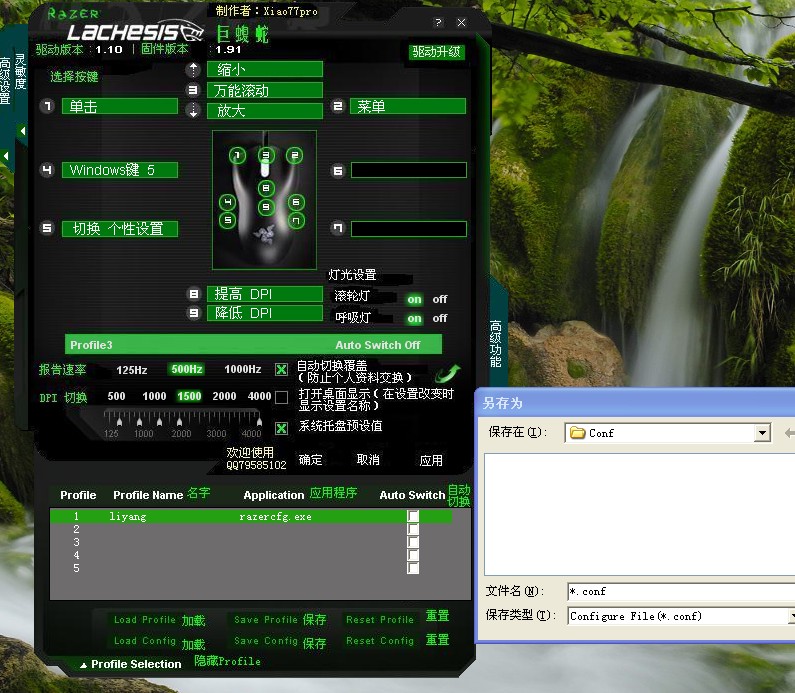Select button 8 on the mouse diagram

click(265, 188)
